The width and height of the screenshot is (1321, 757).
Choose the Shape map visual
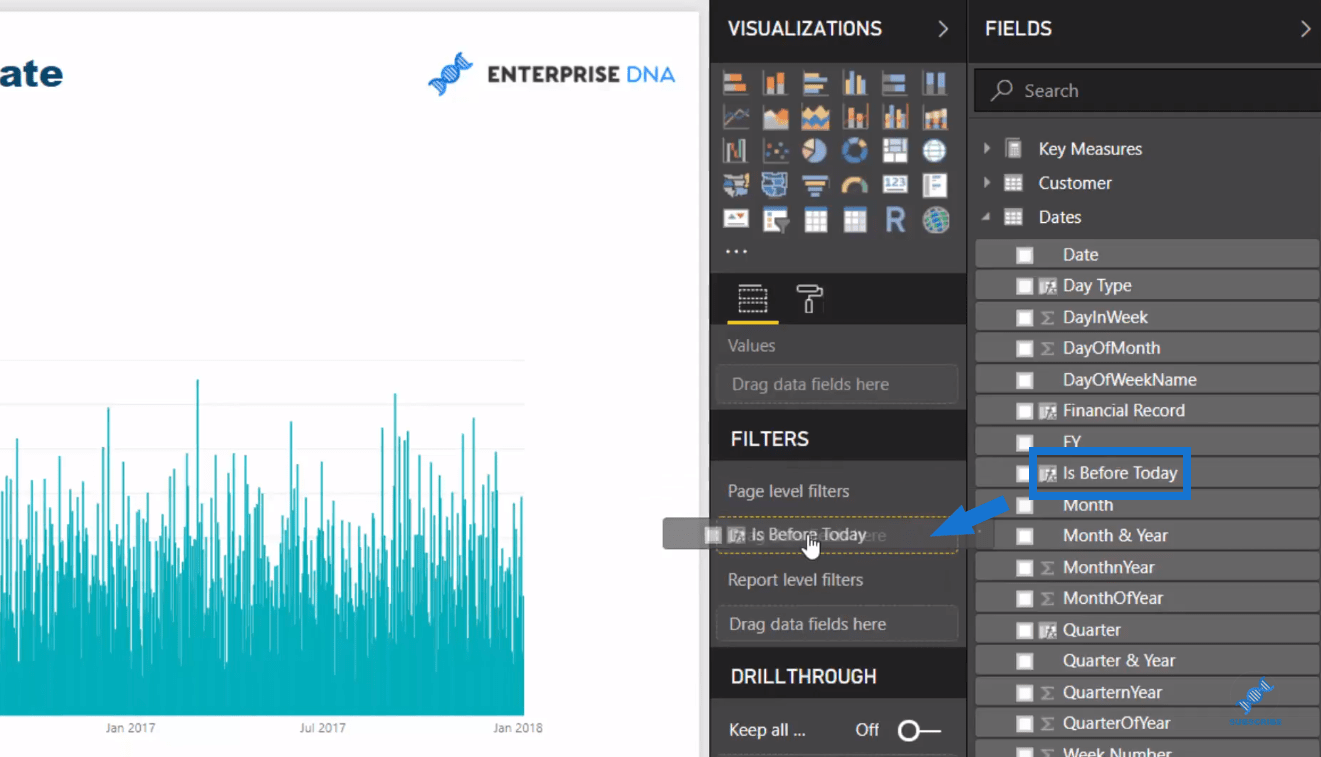pos(775,185)
